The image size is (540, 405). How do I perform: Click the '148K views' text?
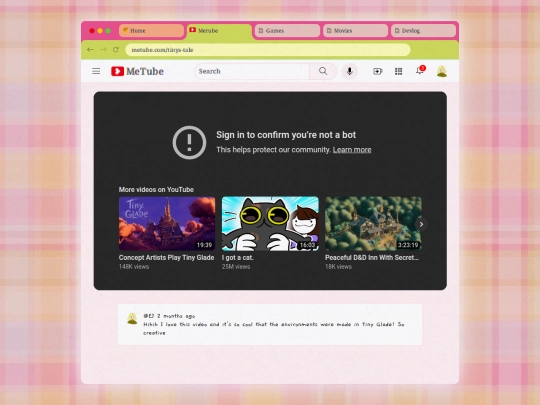pyautogui.click(x=134, y=267)
